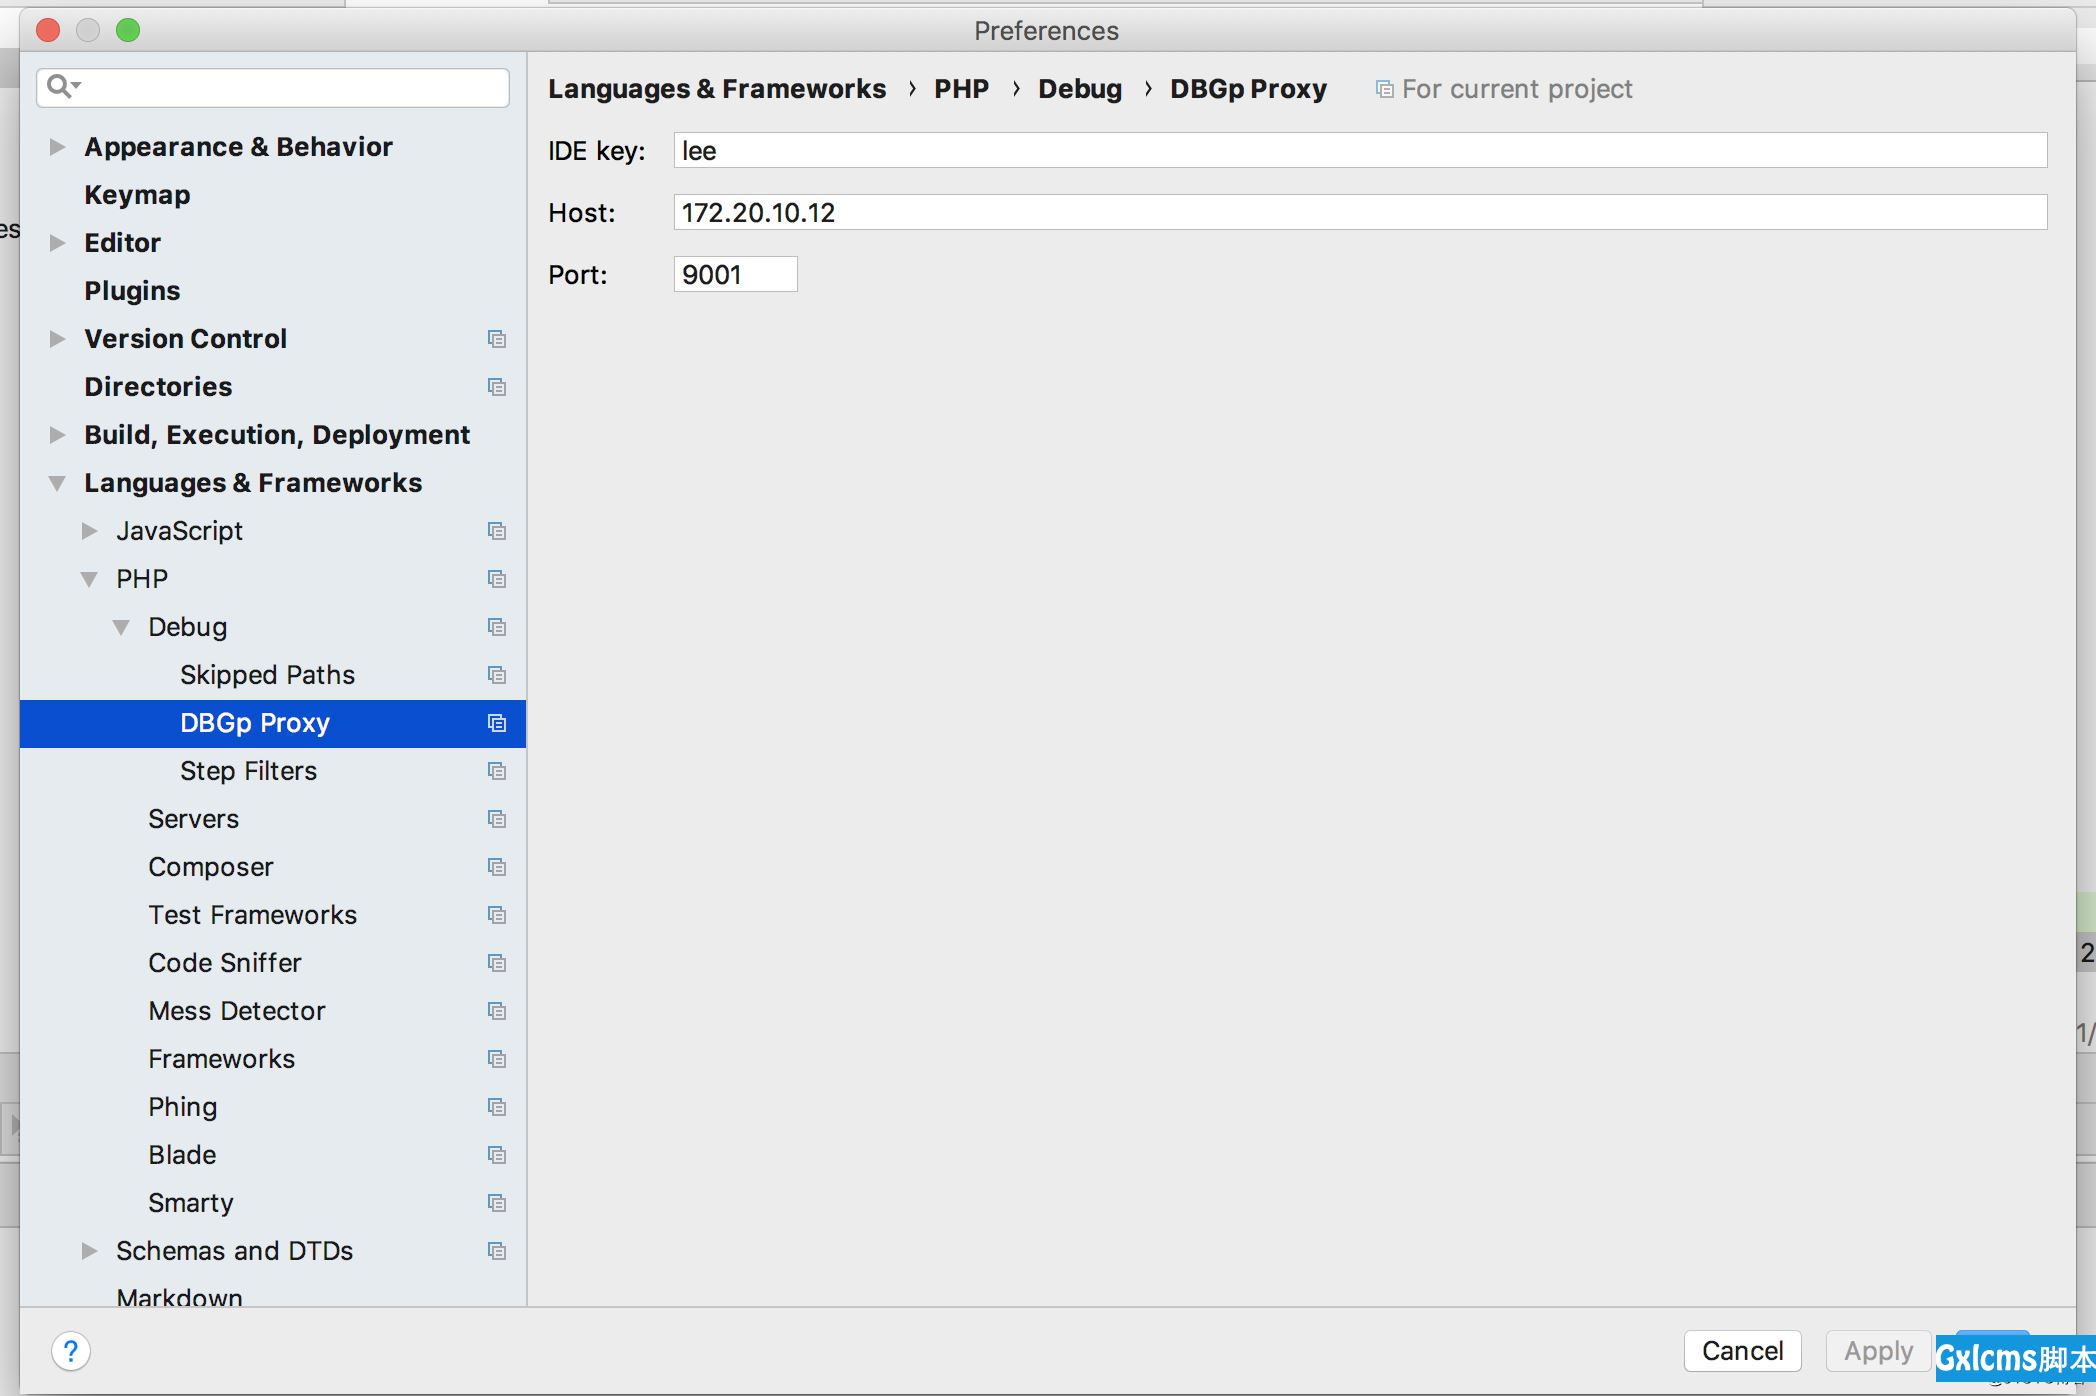
Task: Click the Debug breadcrumb in header
Action: (1080, 89)
